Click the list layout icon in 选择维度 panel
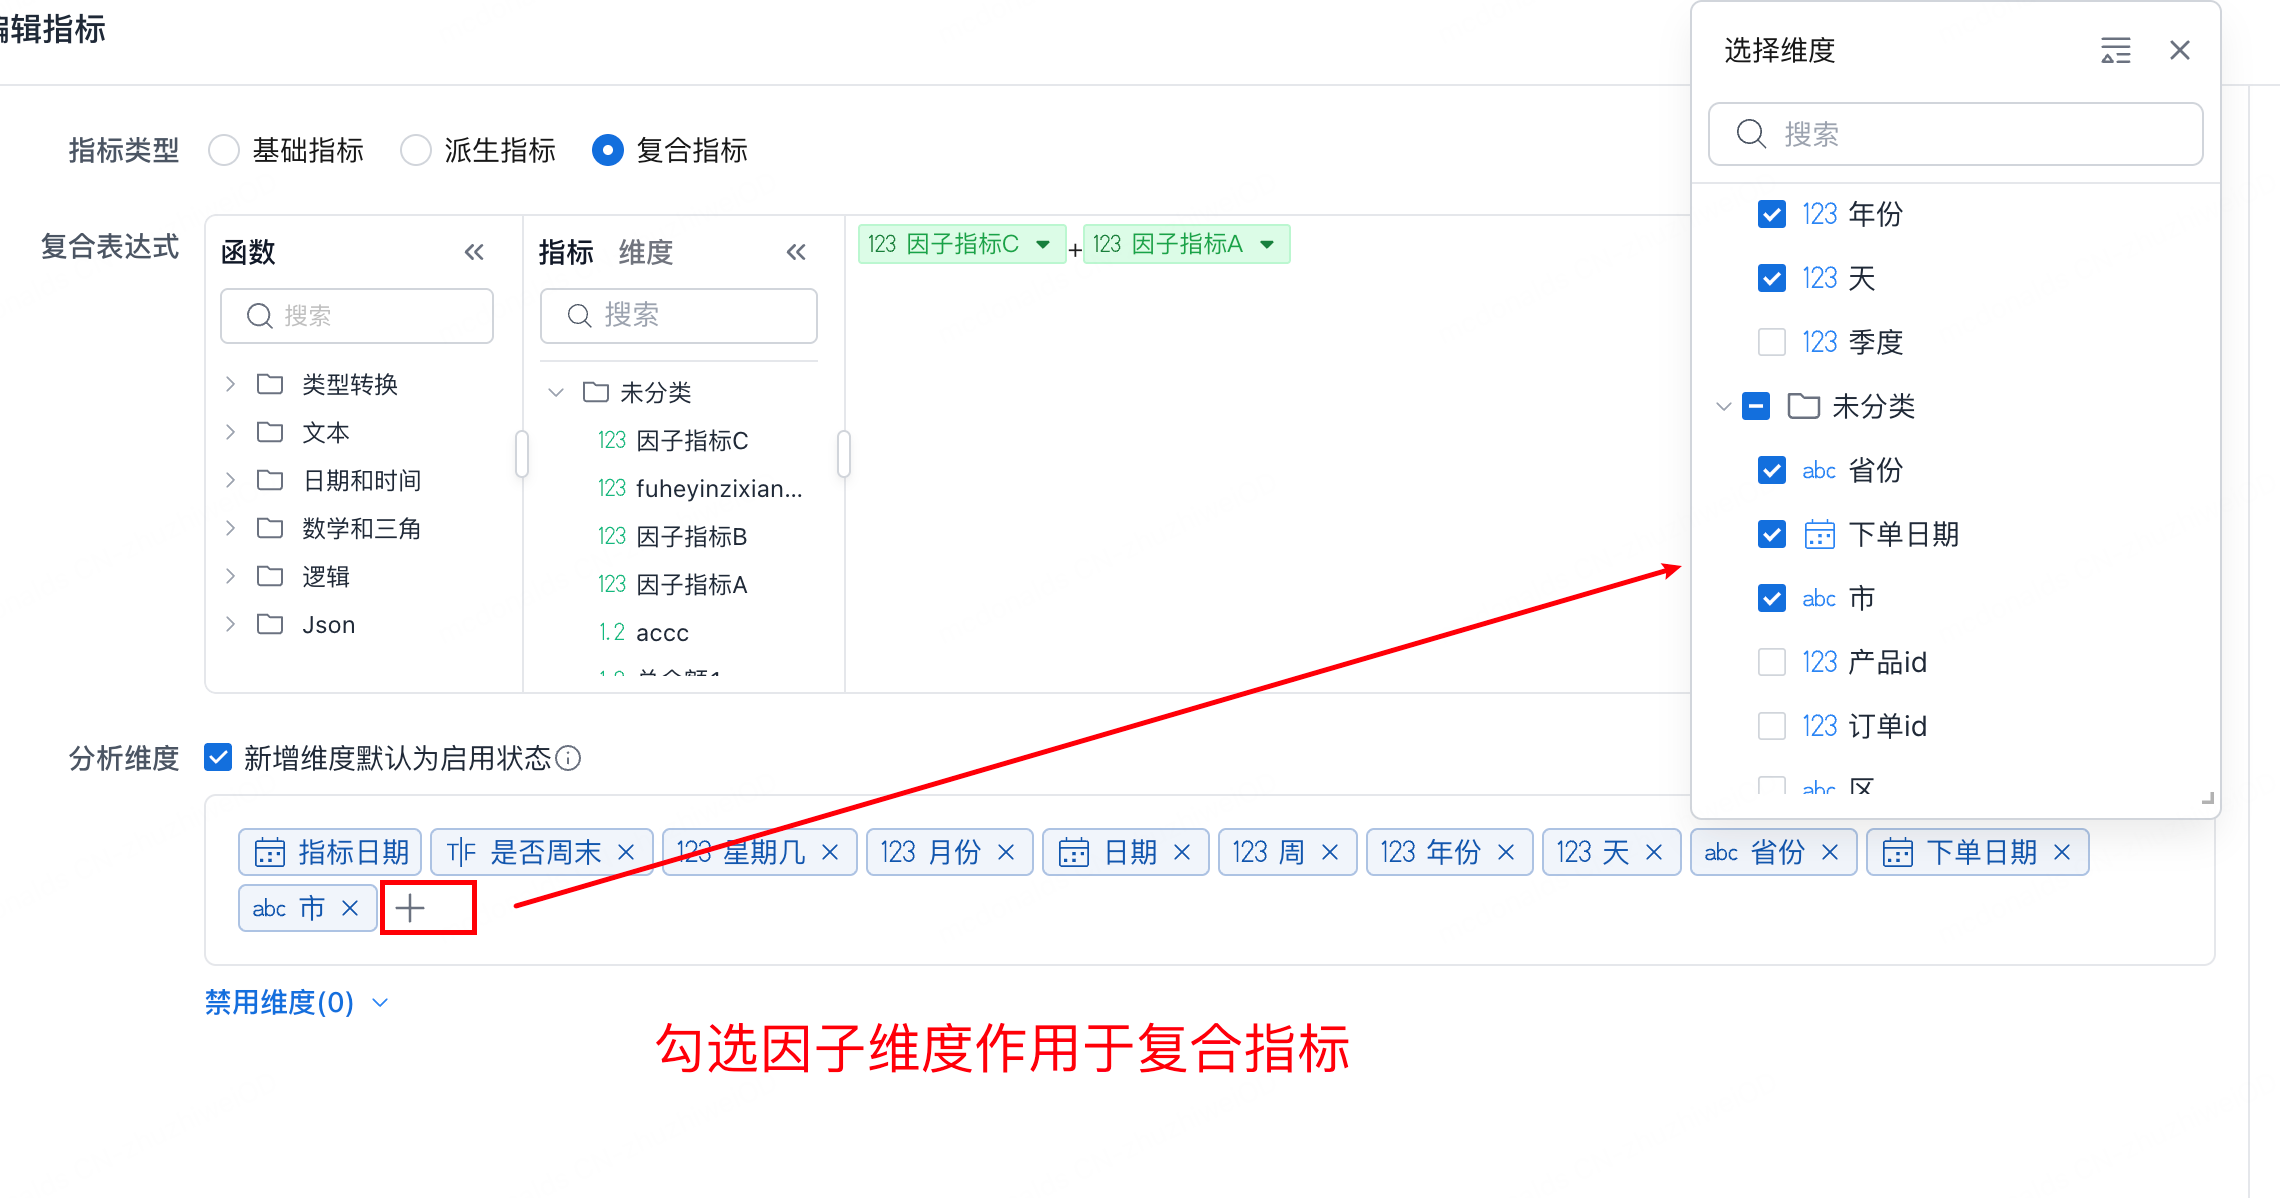 (2115, 50)
